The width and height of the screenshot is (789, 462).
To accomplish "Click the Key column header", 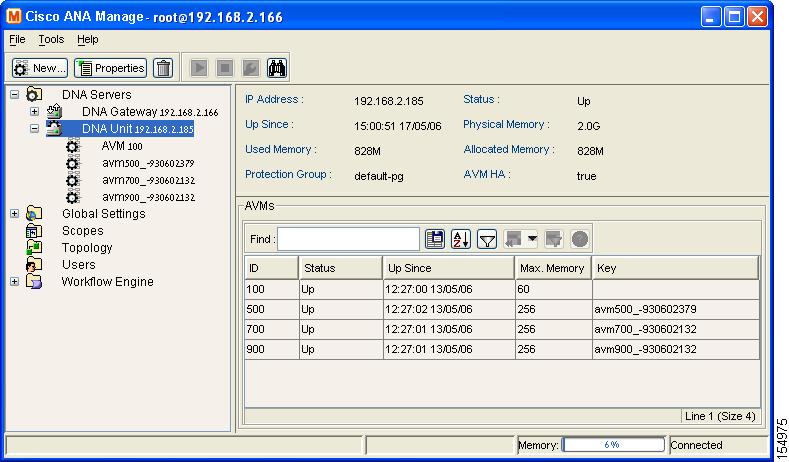I will pyautogui.click(x=675, y=268).
